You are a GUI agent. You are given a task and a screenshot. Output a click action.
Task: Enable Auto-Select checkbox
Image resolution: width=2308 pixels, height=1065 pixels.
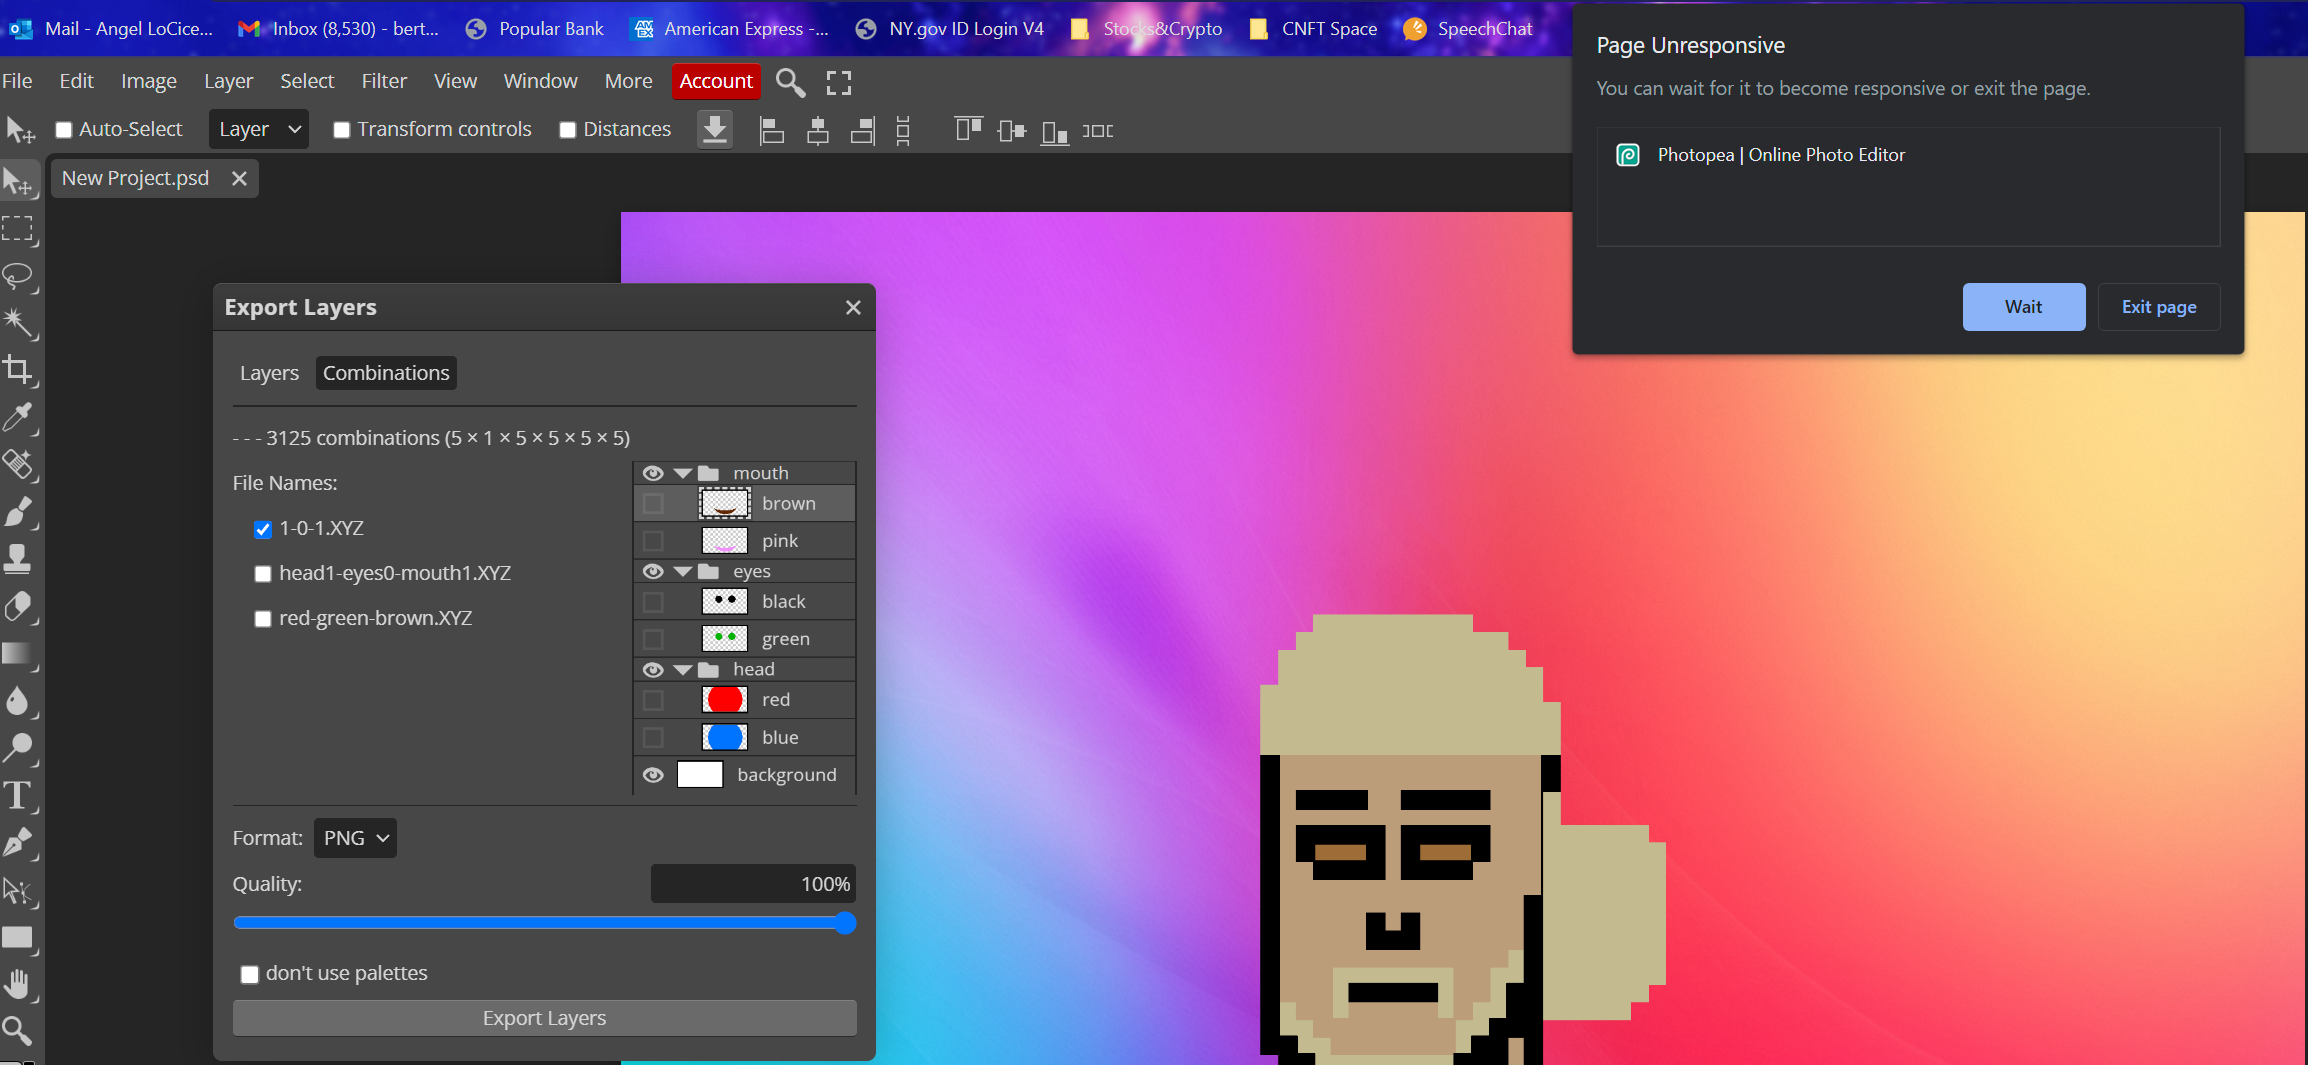click(64, 130)
